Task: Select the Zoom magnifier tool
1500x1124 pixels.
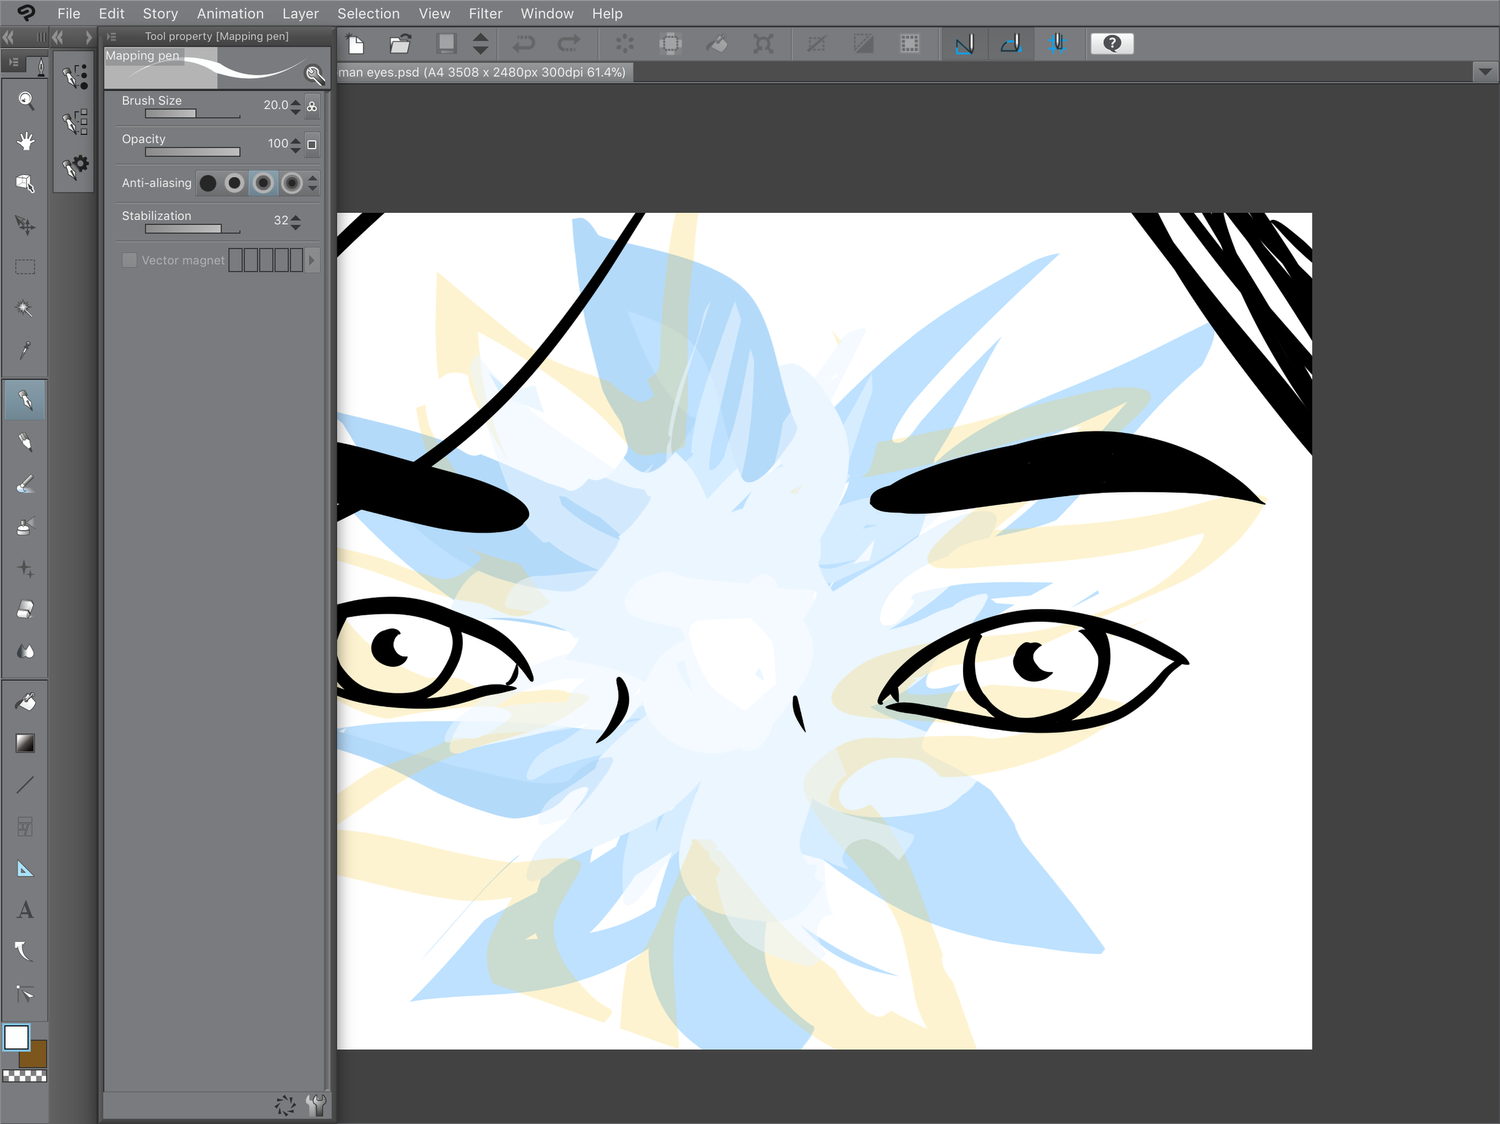Action: [25, 100]
